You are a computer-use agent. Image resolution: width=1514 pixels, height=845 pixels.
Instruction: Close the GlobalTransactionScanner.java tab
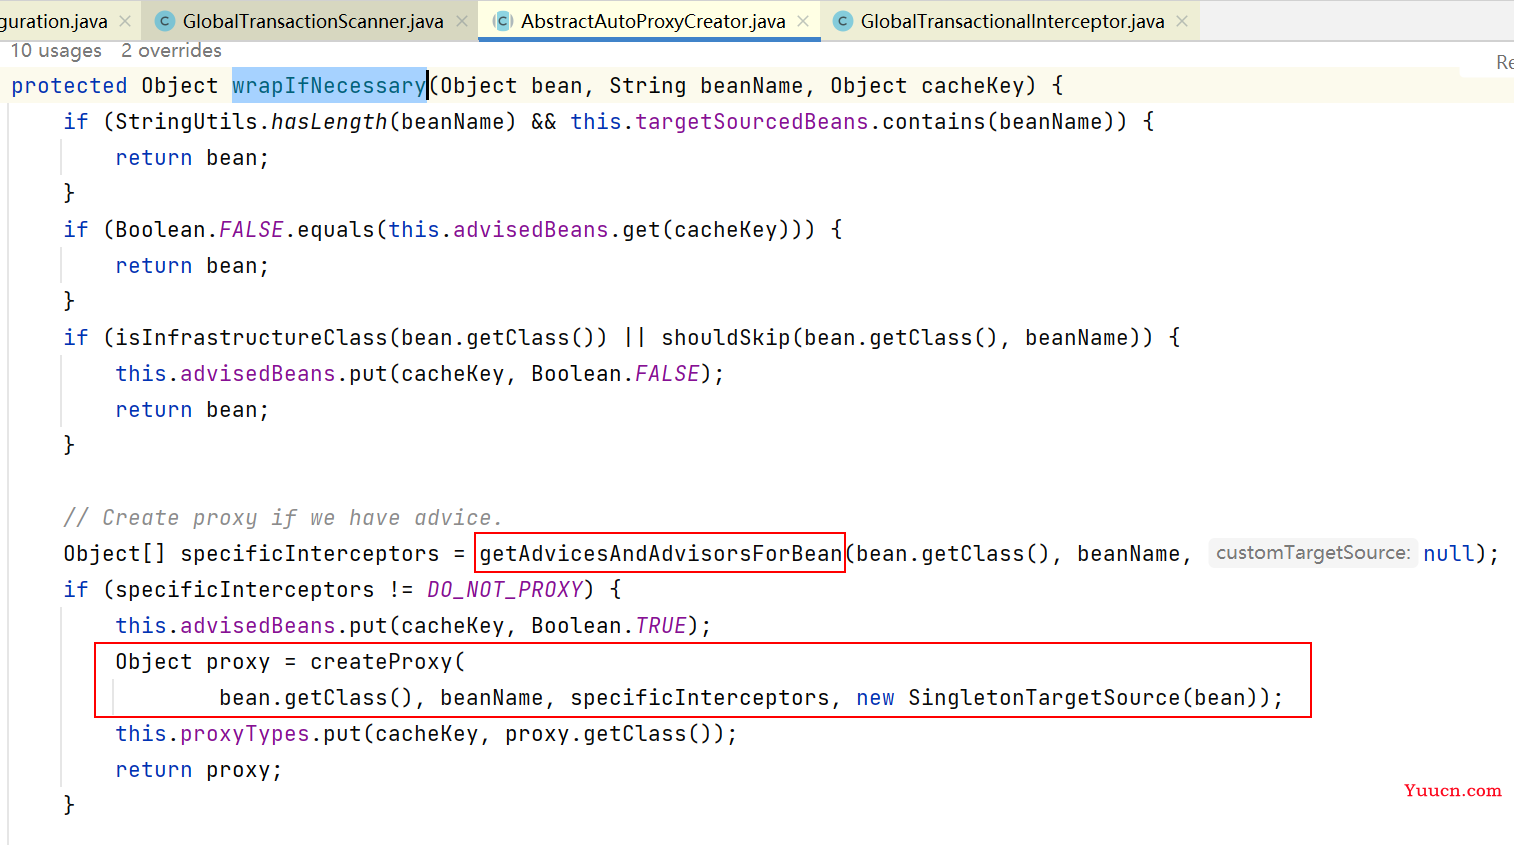point(462,21)
